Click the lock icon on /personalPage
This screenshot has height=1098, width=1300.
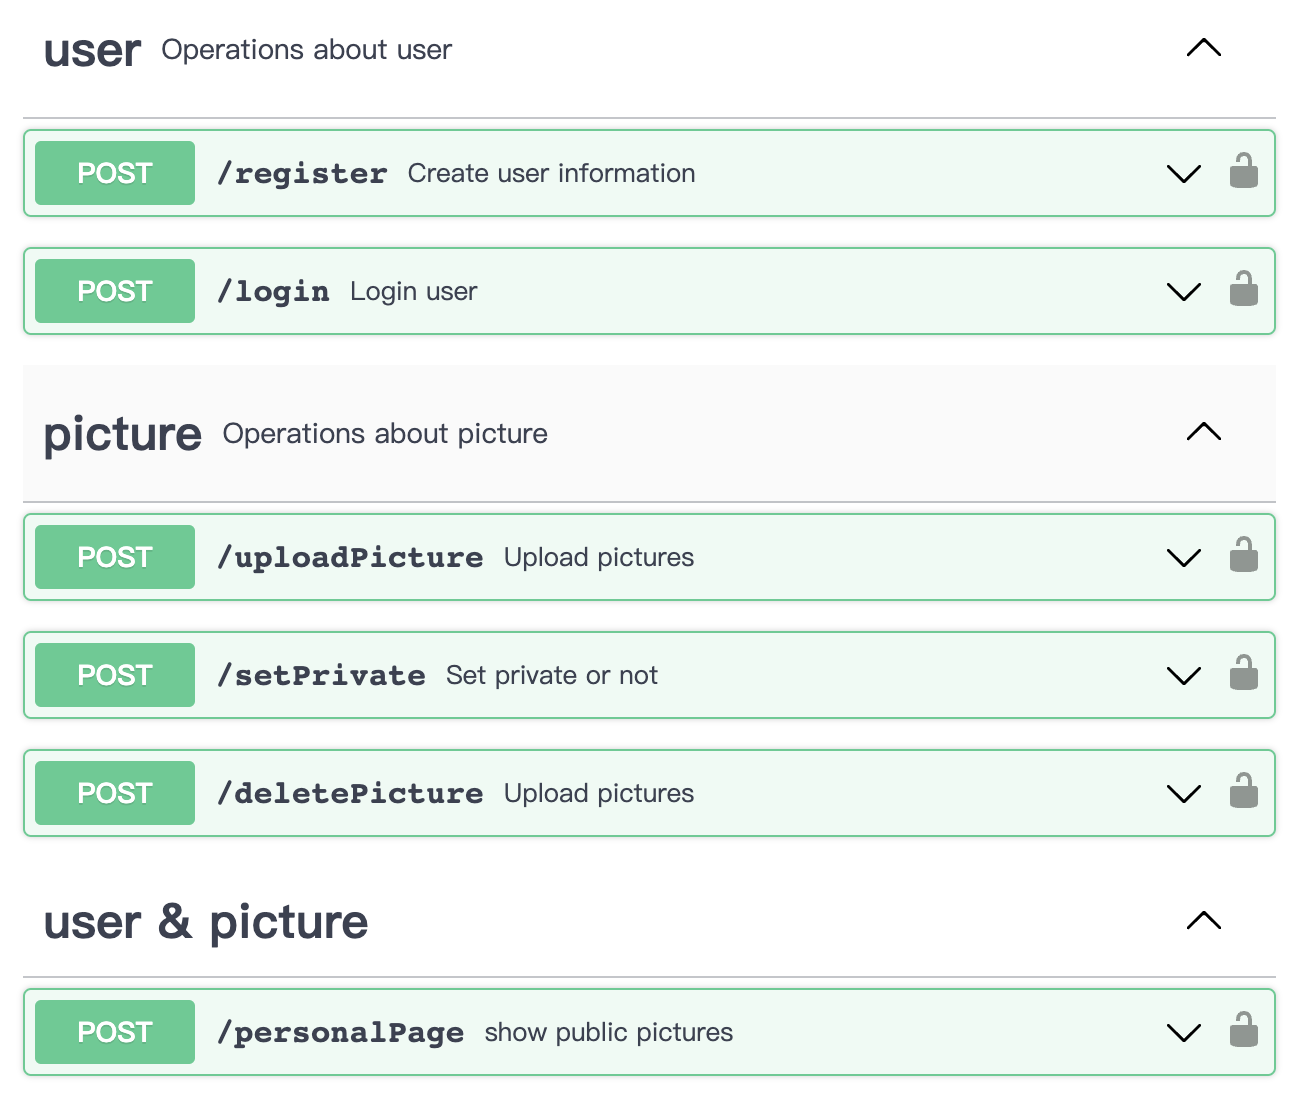pos(1243,1030)
